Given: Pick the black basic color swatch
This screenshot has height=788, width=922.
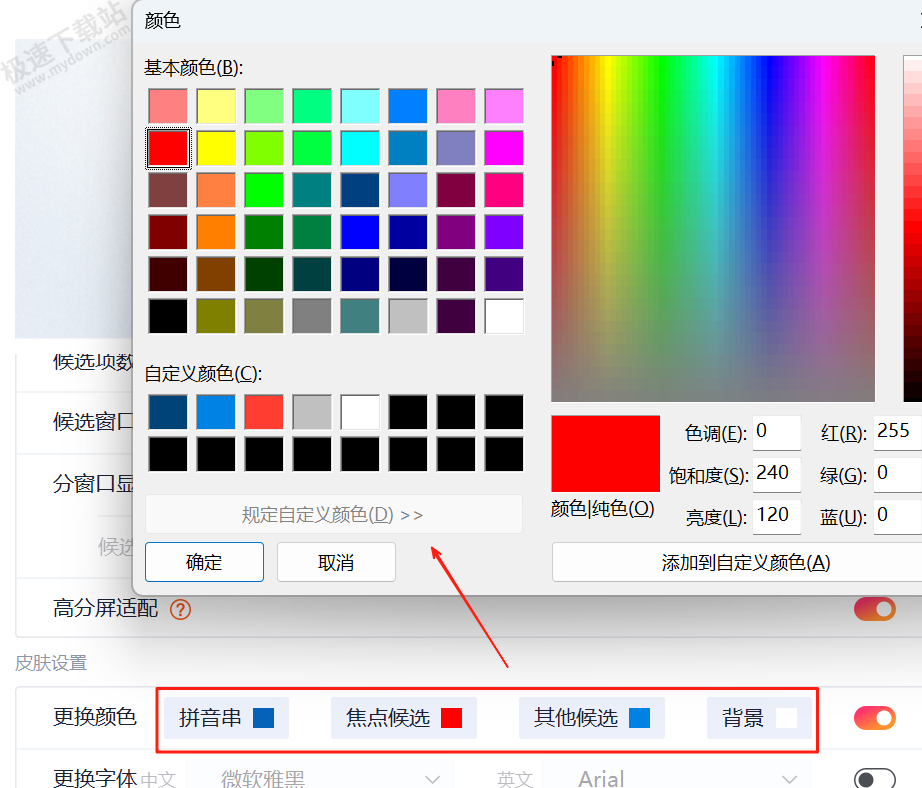Looking at the screenshot, I should (168, 316).
